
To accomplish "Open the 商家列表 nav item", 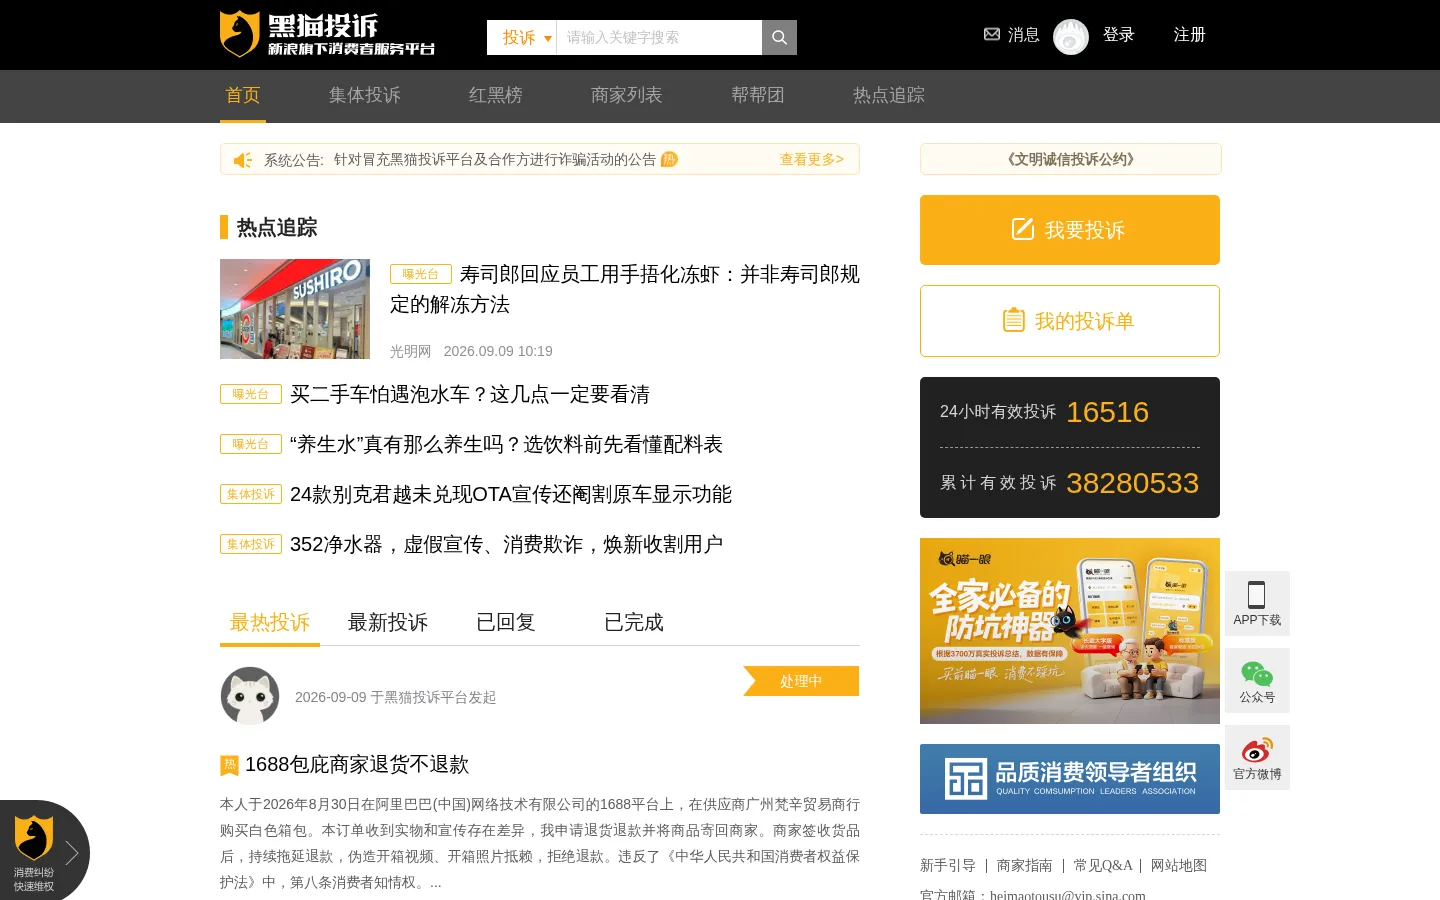I will (627, 95).
